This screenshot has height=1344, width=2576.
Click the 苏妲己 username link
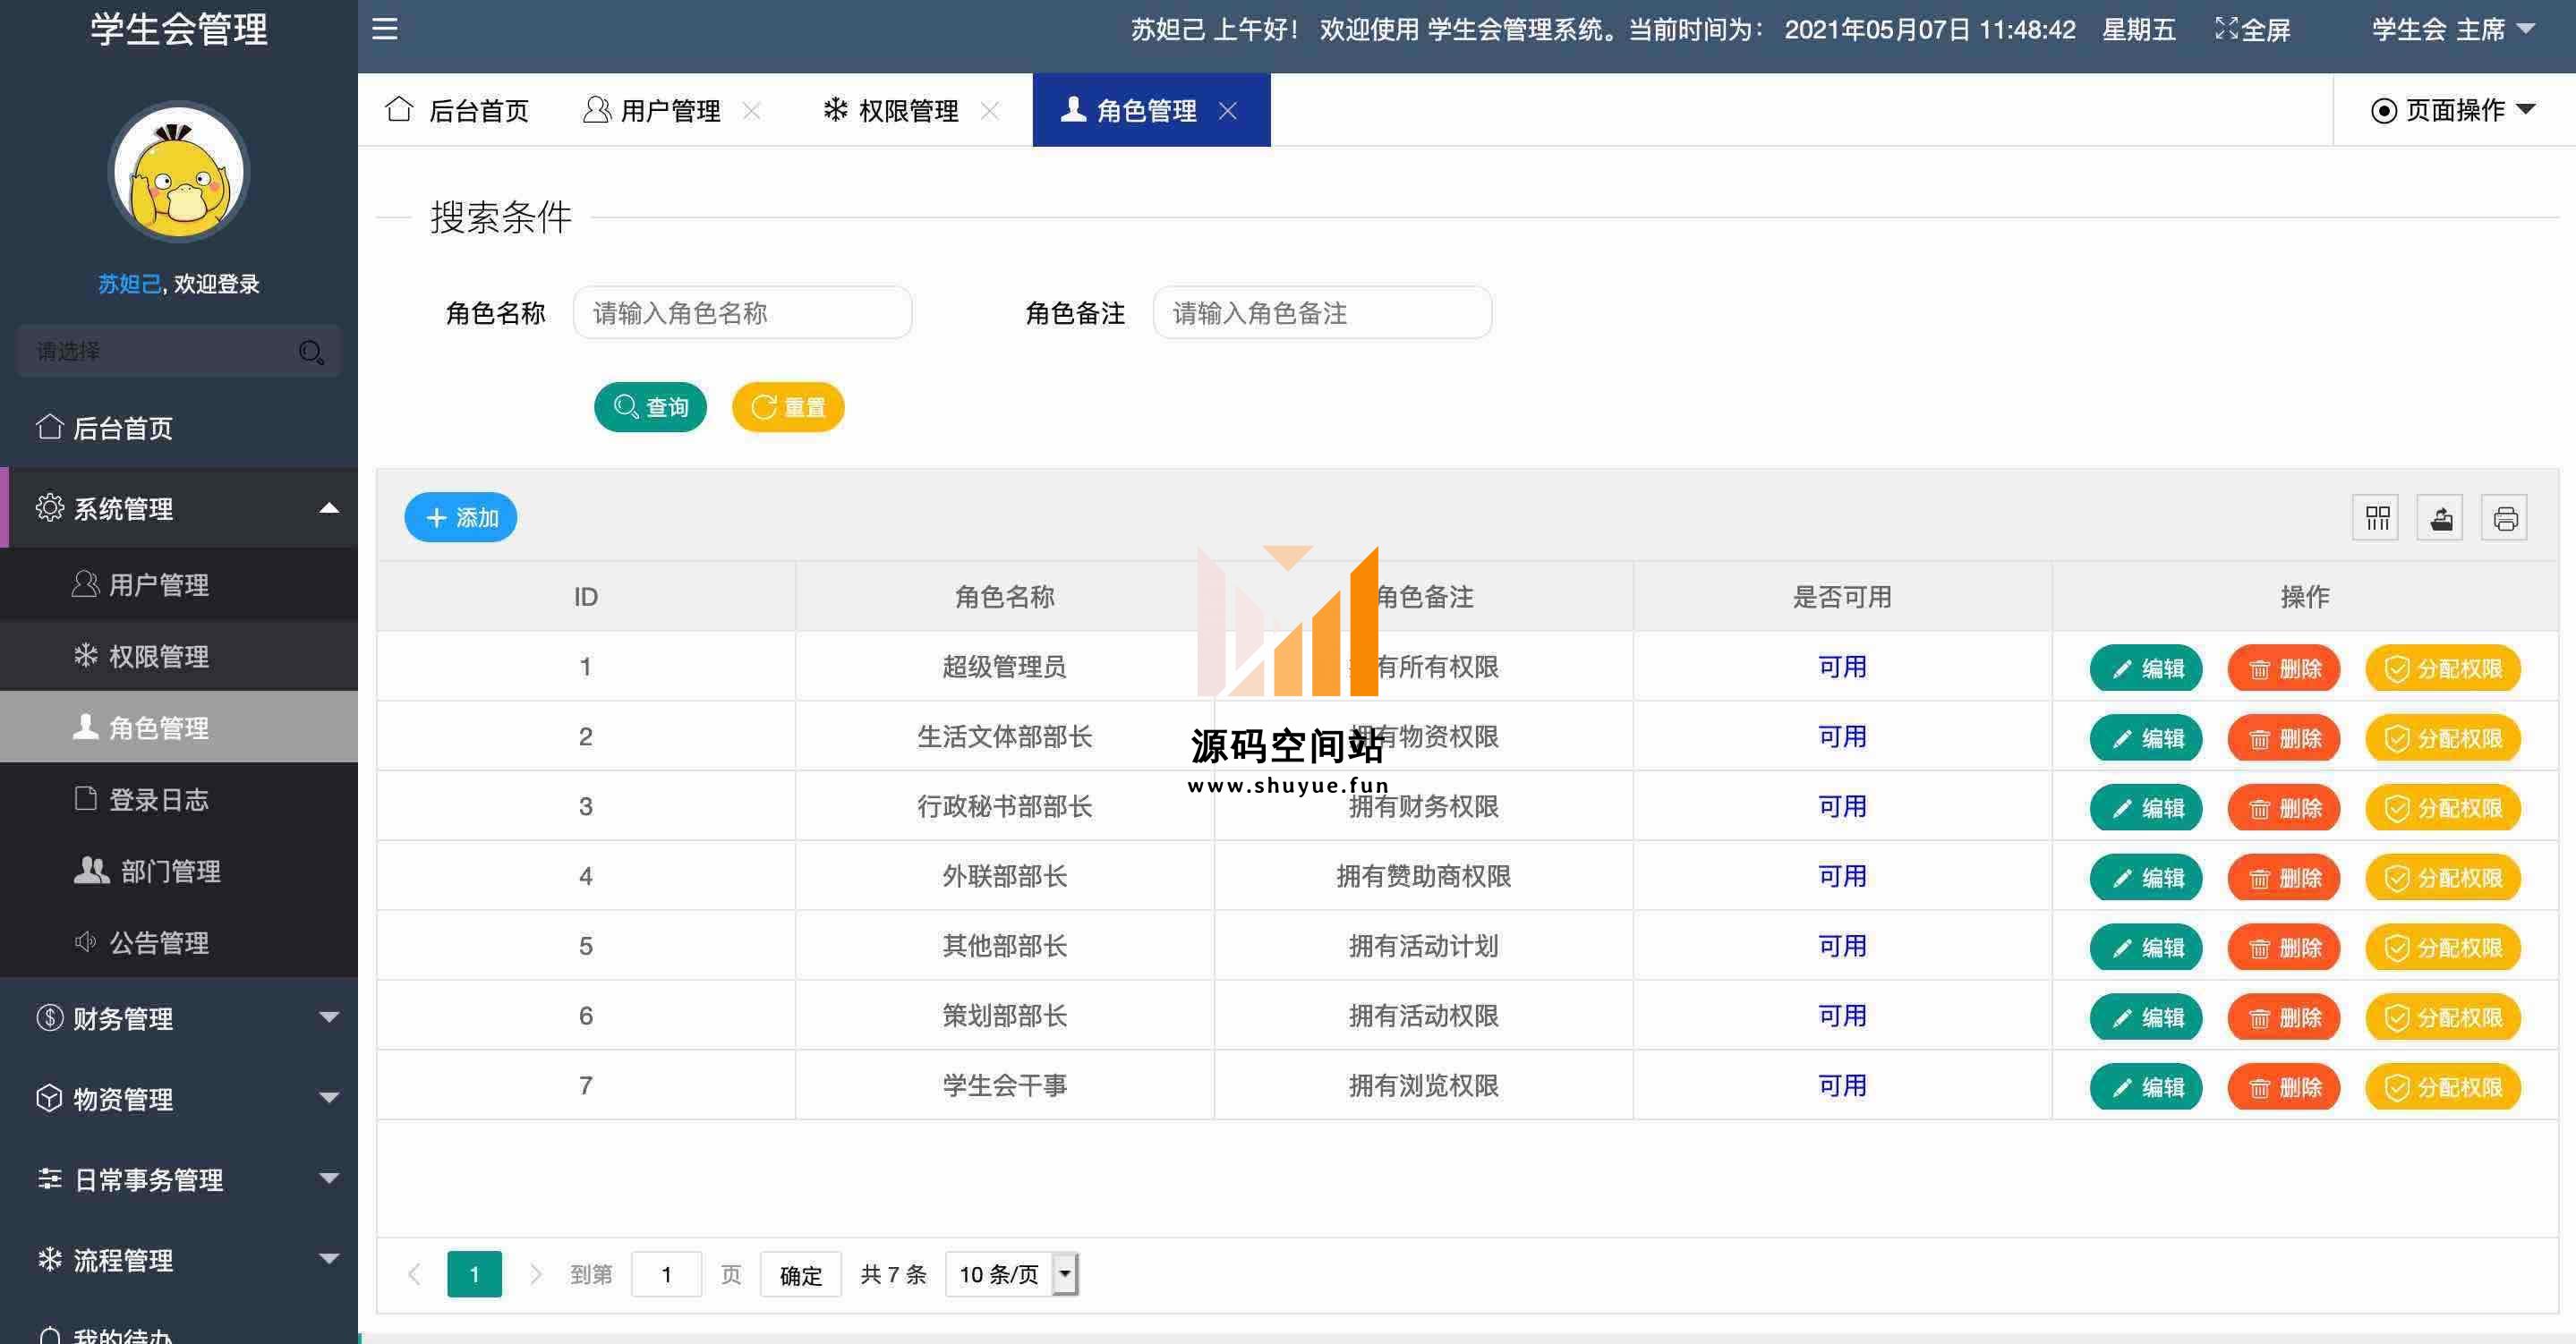point(129,284)
